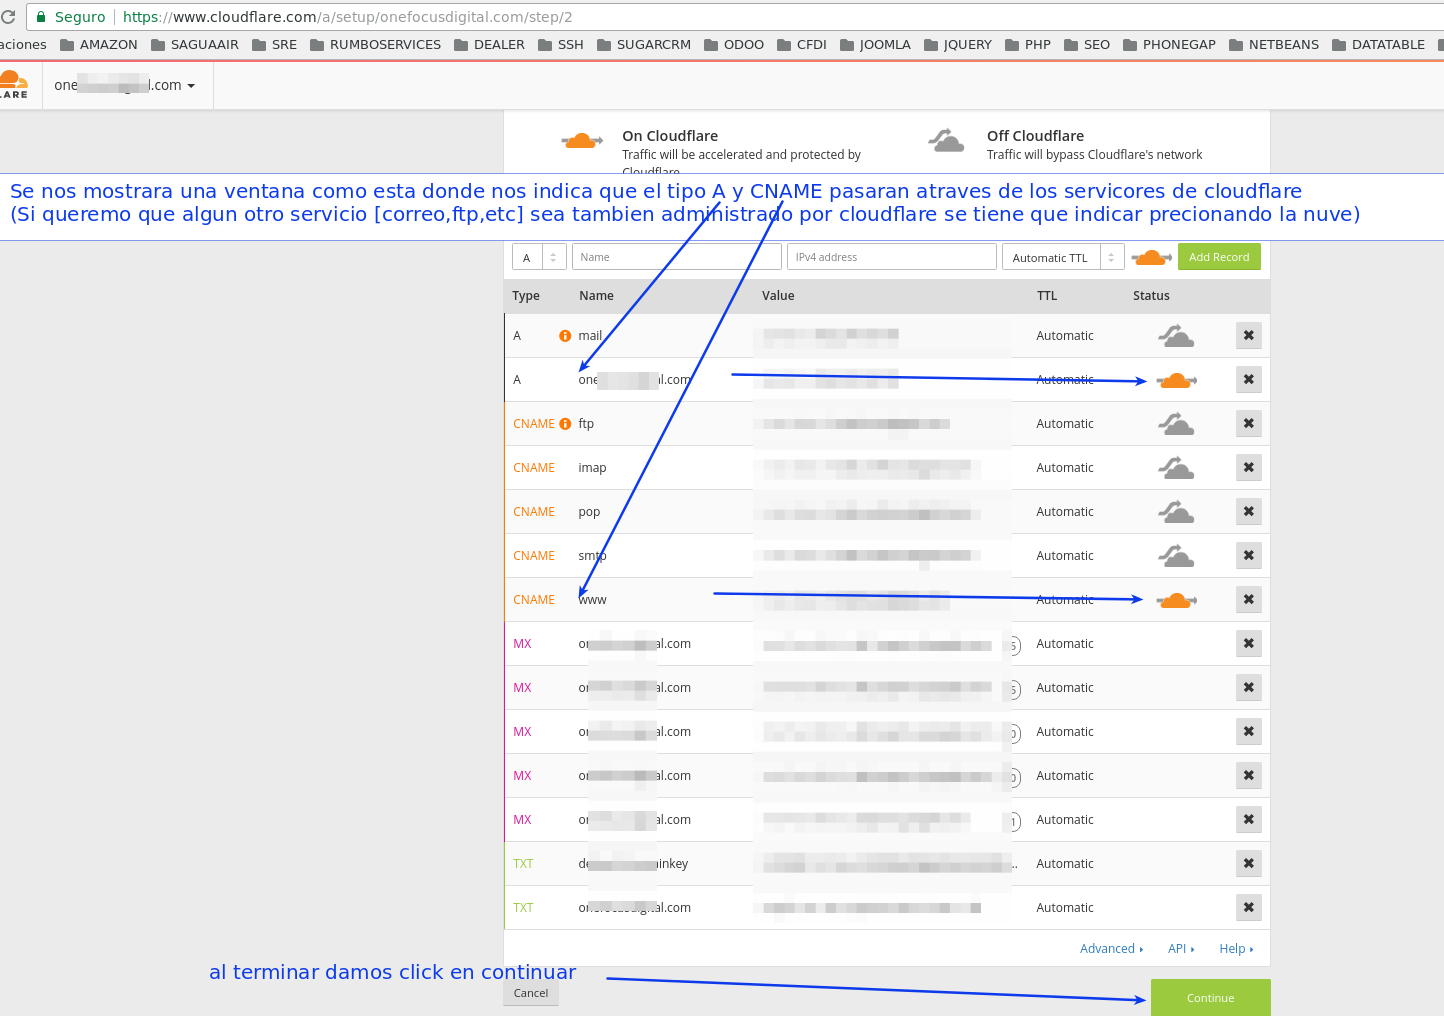Click the Cloudflare logo
The height and width of the screenshot is (1016, 1444).
click(x=14, y=85)
